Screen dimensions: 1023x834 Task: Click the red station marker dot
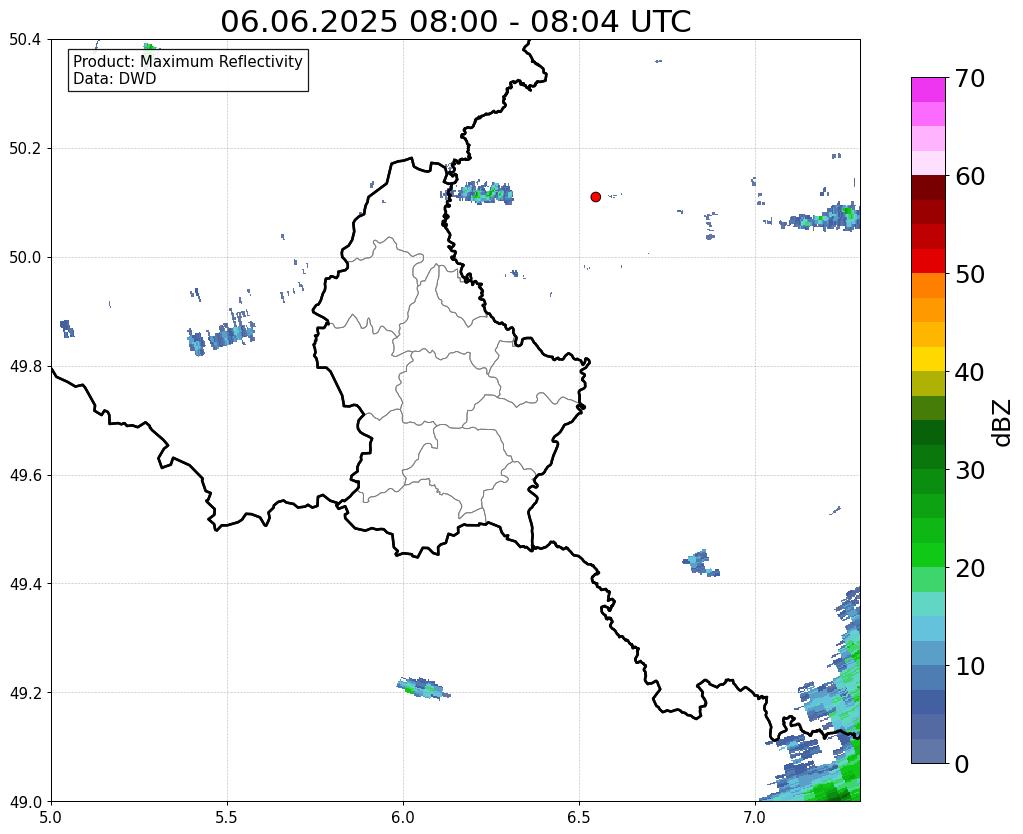point(595,196)
